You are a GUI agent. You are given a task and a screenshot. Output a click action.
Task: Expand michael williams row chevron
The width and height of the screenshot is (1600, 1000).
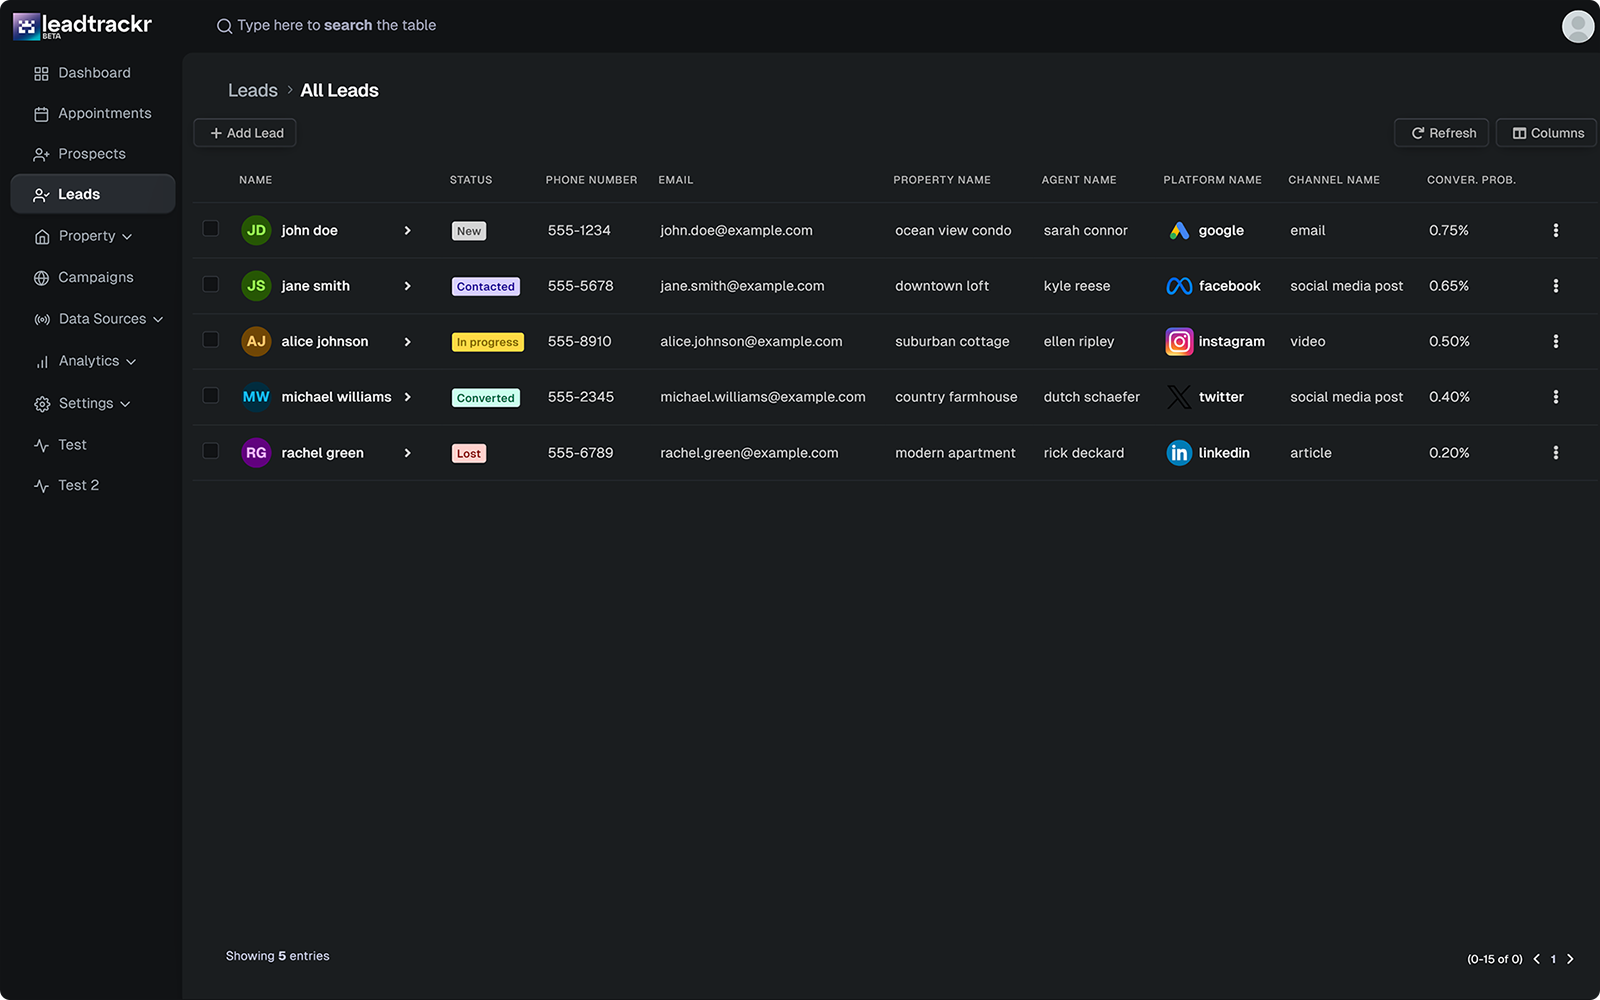[x=407, y=397]
